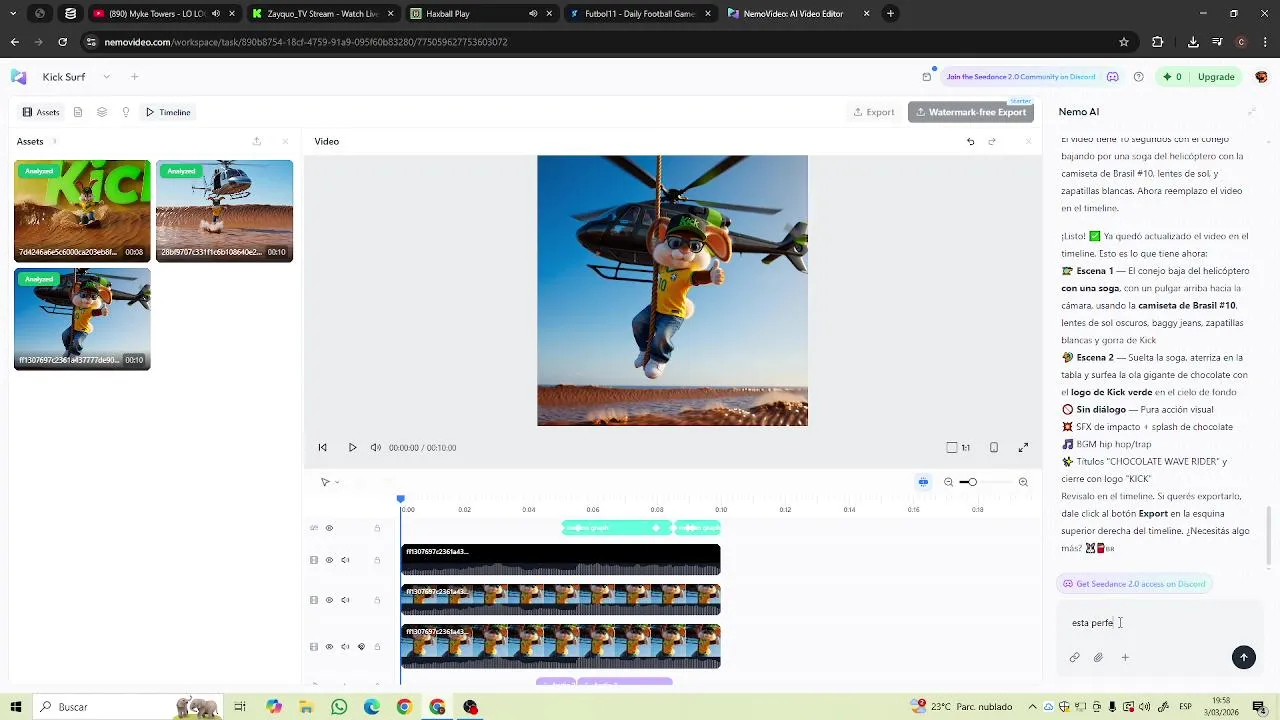The image size is (1280, 720).
Task: Play the video preview
Action: pyautogui.click(x=352, y=448)
